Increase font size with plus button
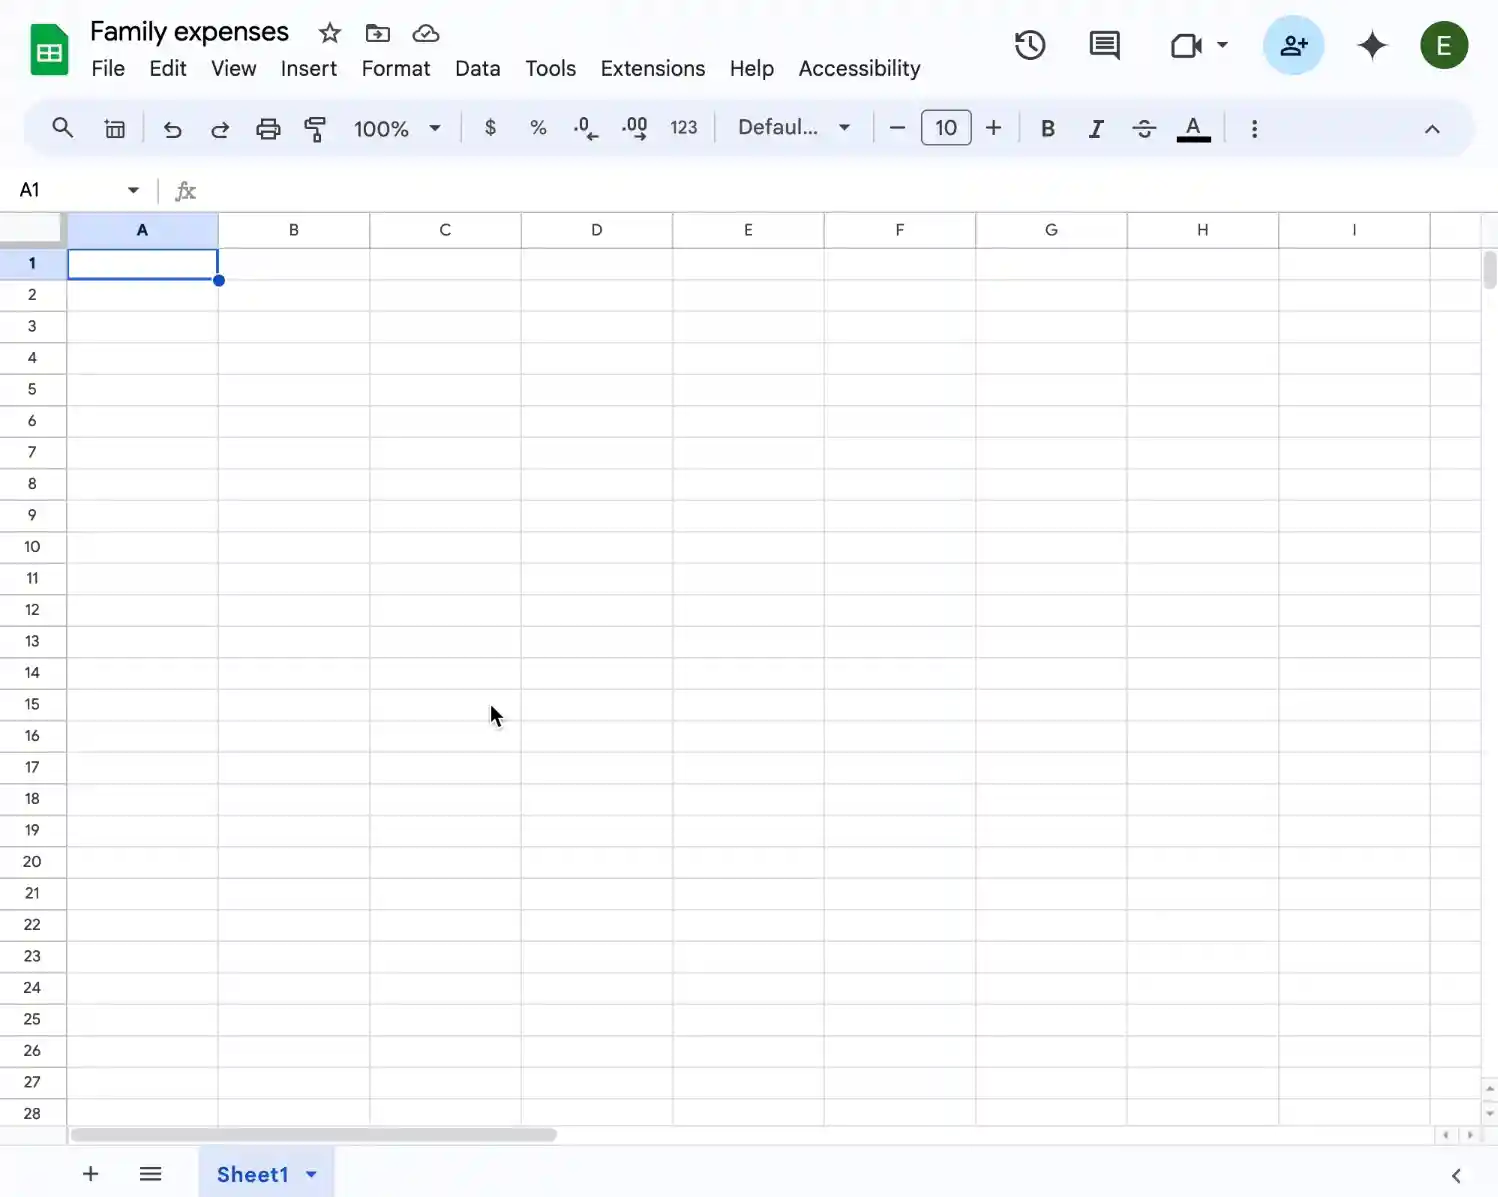Viewport: 1498px width, 1197px height. click(x=993, y=127)
